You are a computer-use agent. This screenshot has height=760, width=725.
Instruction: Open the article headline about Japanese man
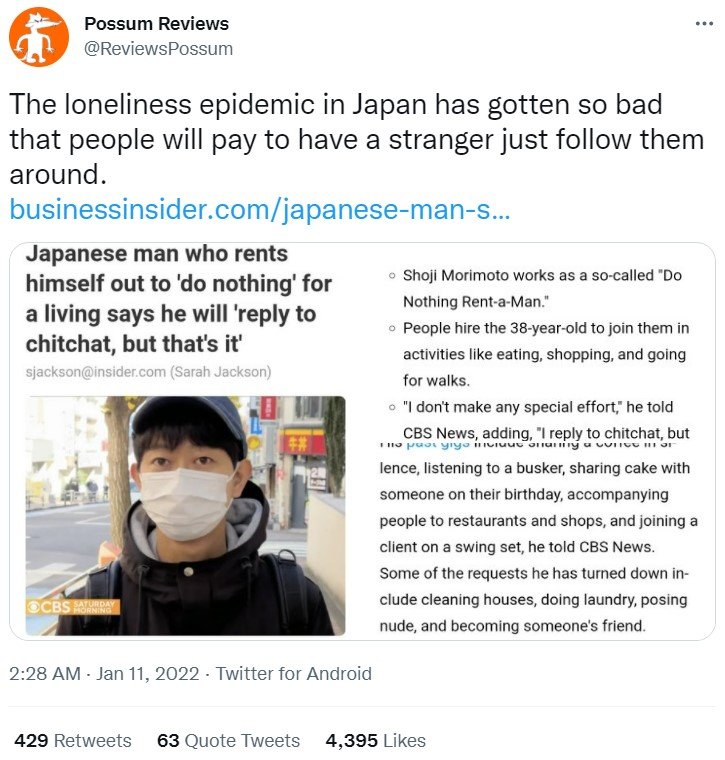click(x=179, y=299)
